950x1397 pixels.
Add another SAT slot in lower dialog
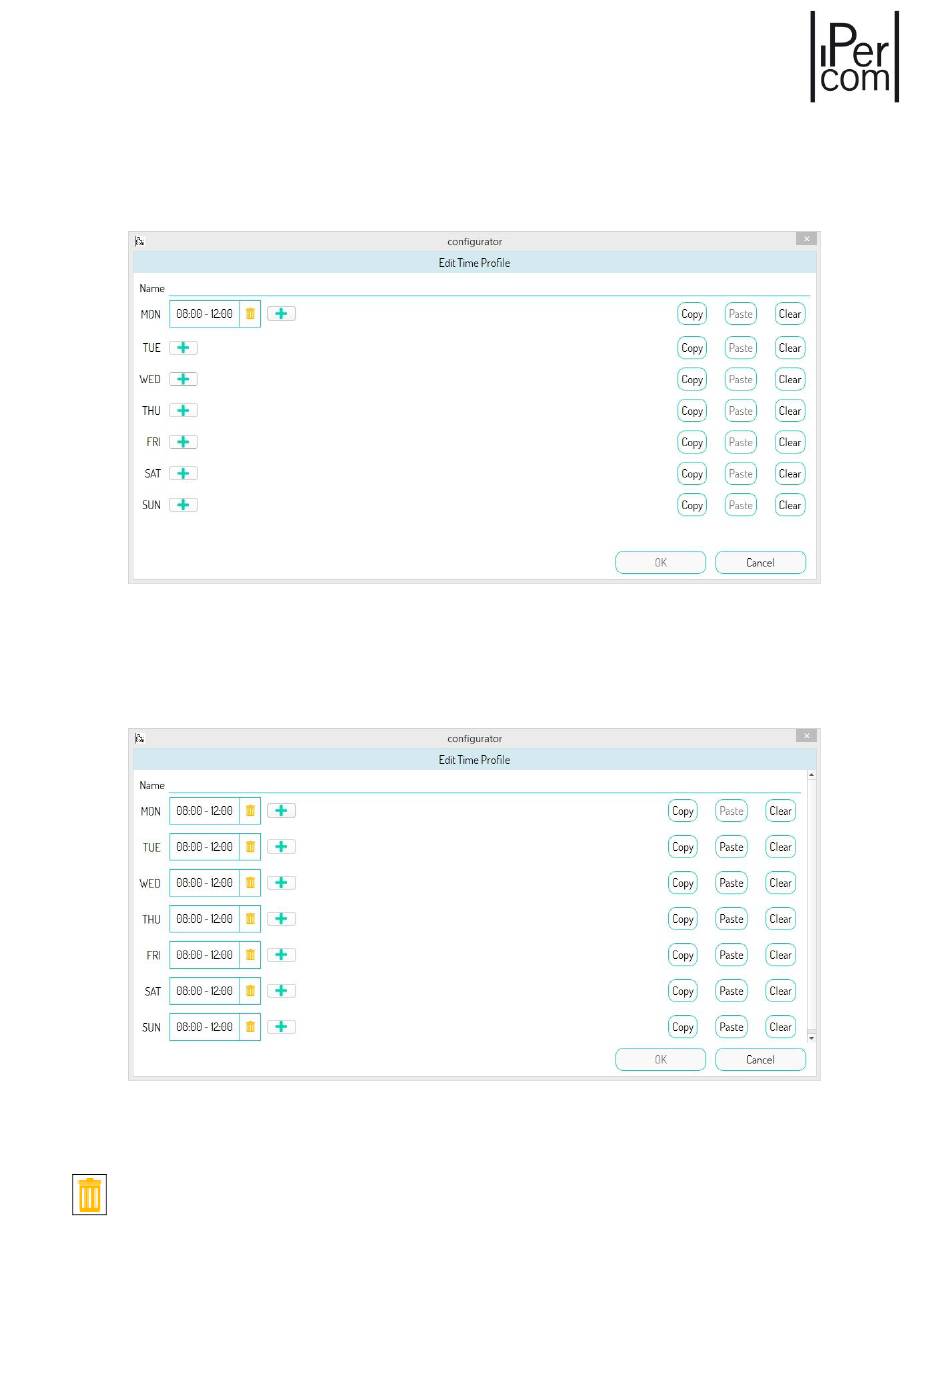pyautogui.click(x=281, y=991)
